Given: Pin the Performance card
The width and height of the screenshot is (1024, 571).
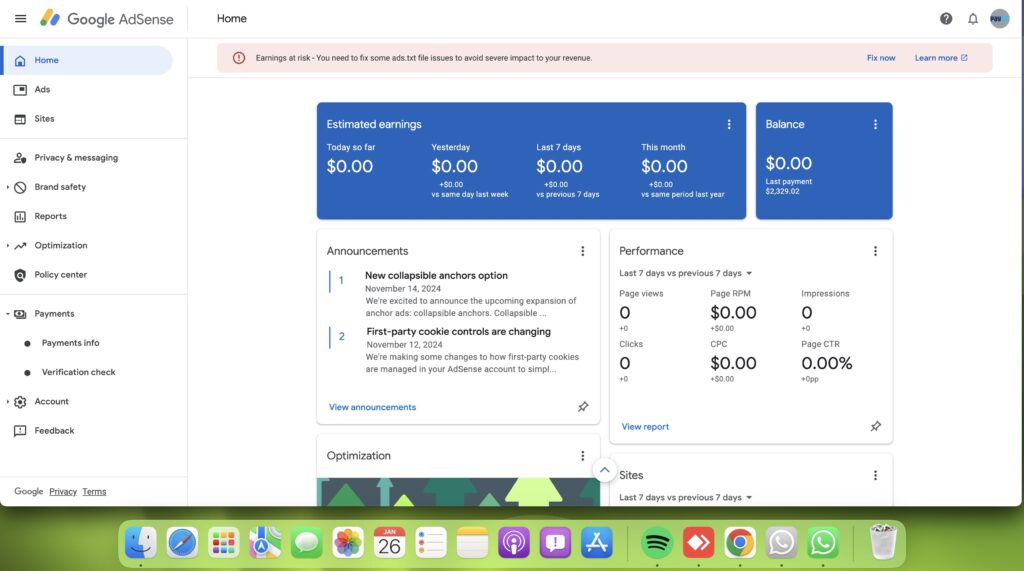Looking at the screenshot, I should 875,426.
